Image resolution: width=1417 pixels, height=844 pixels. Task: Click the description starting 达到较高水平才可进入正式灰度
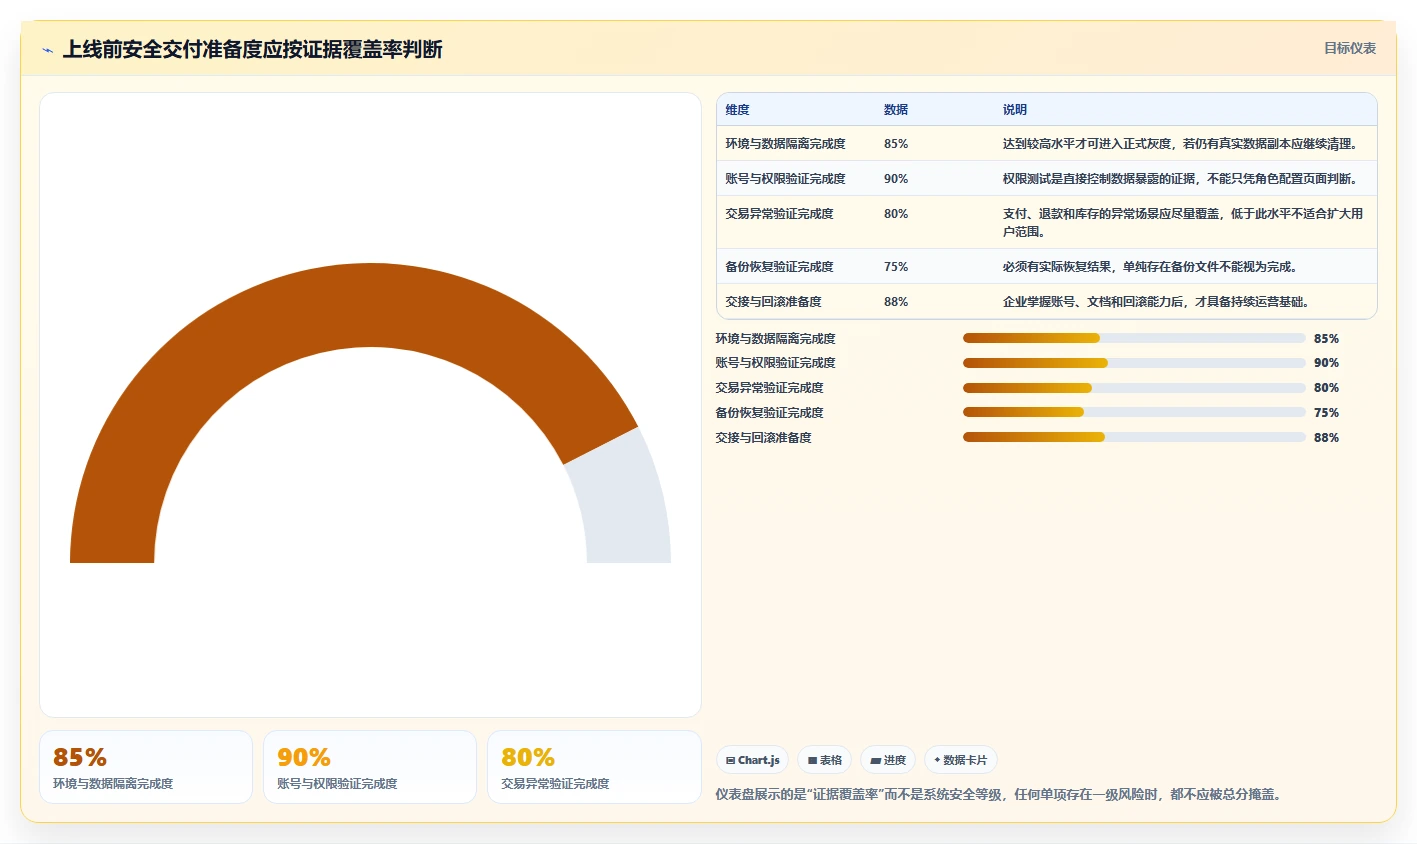pyautogui.click(x=1182, y=144)
